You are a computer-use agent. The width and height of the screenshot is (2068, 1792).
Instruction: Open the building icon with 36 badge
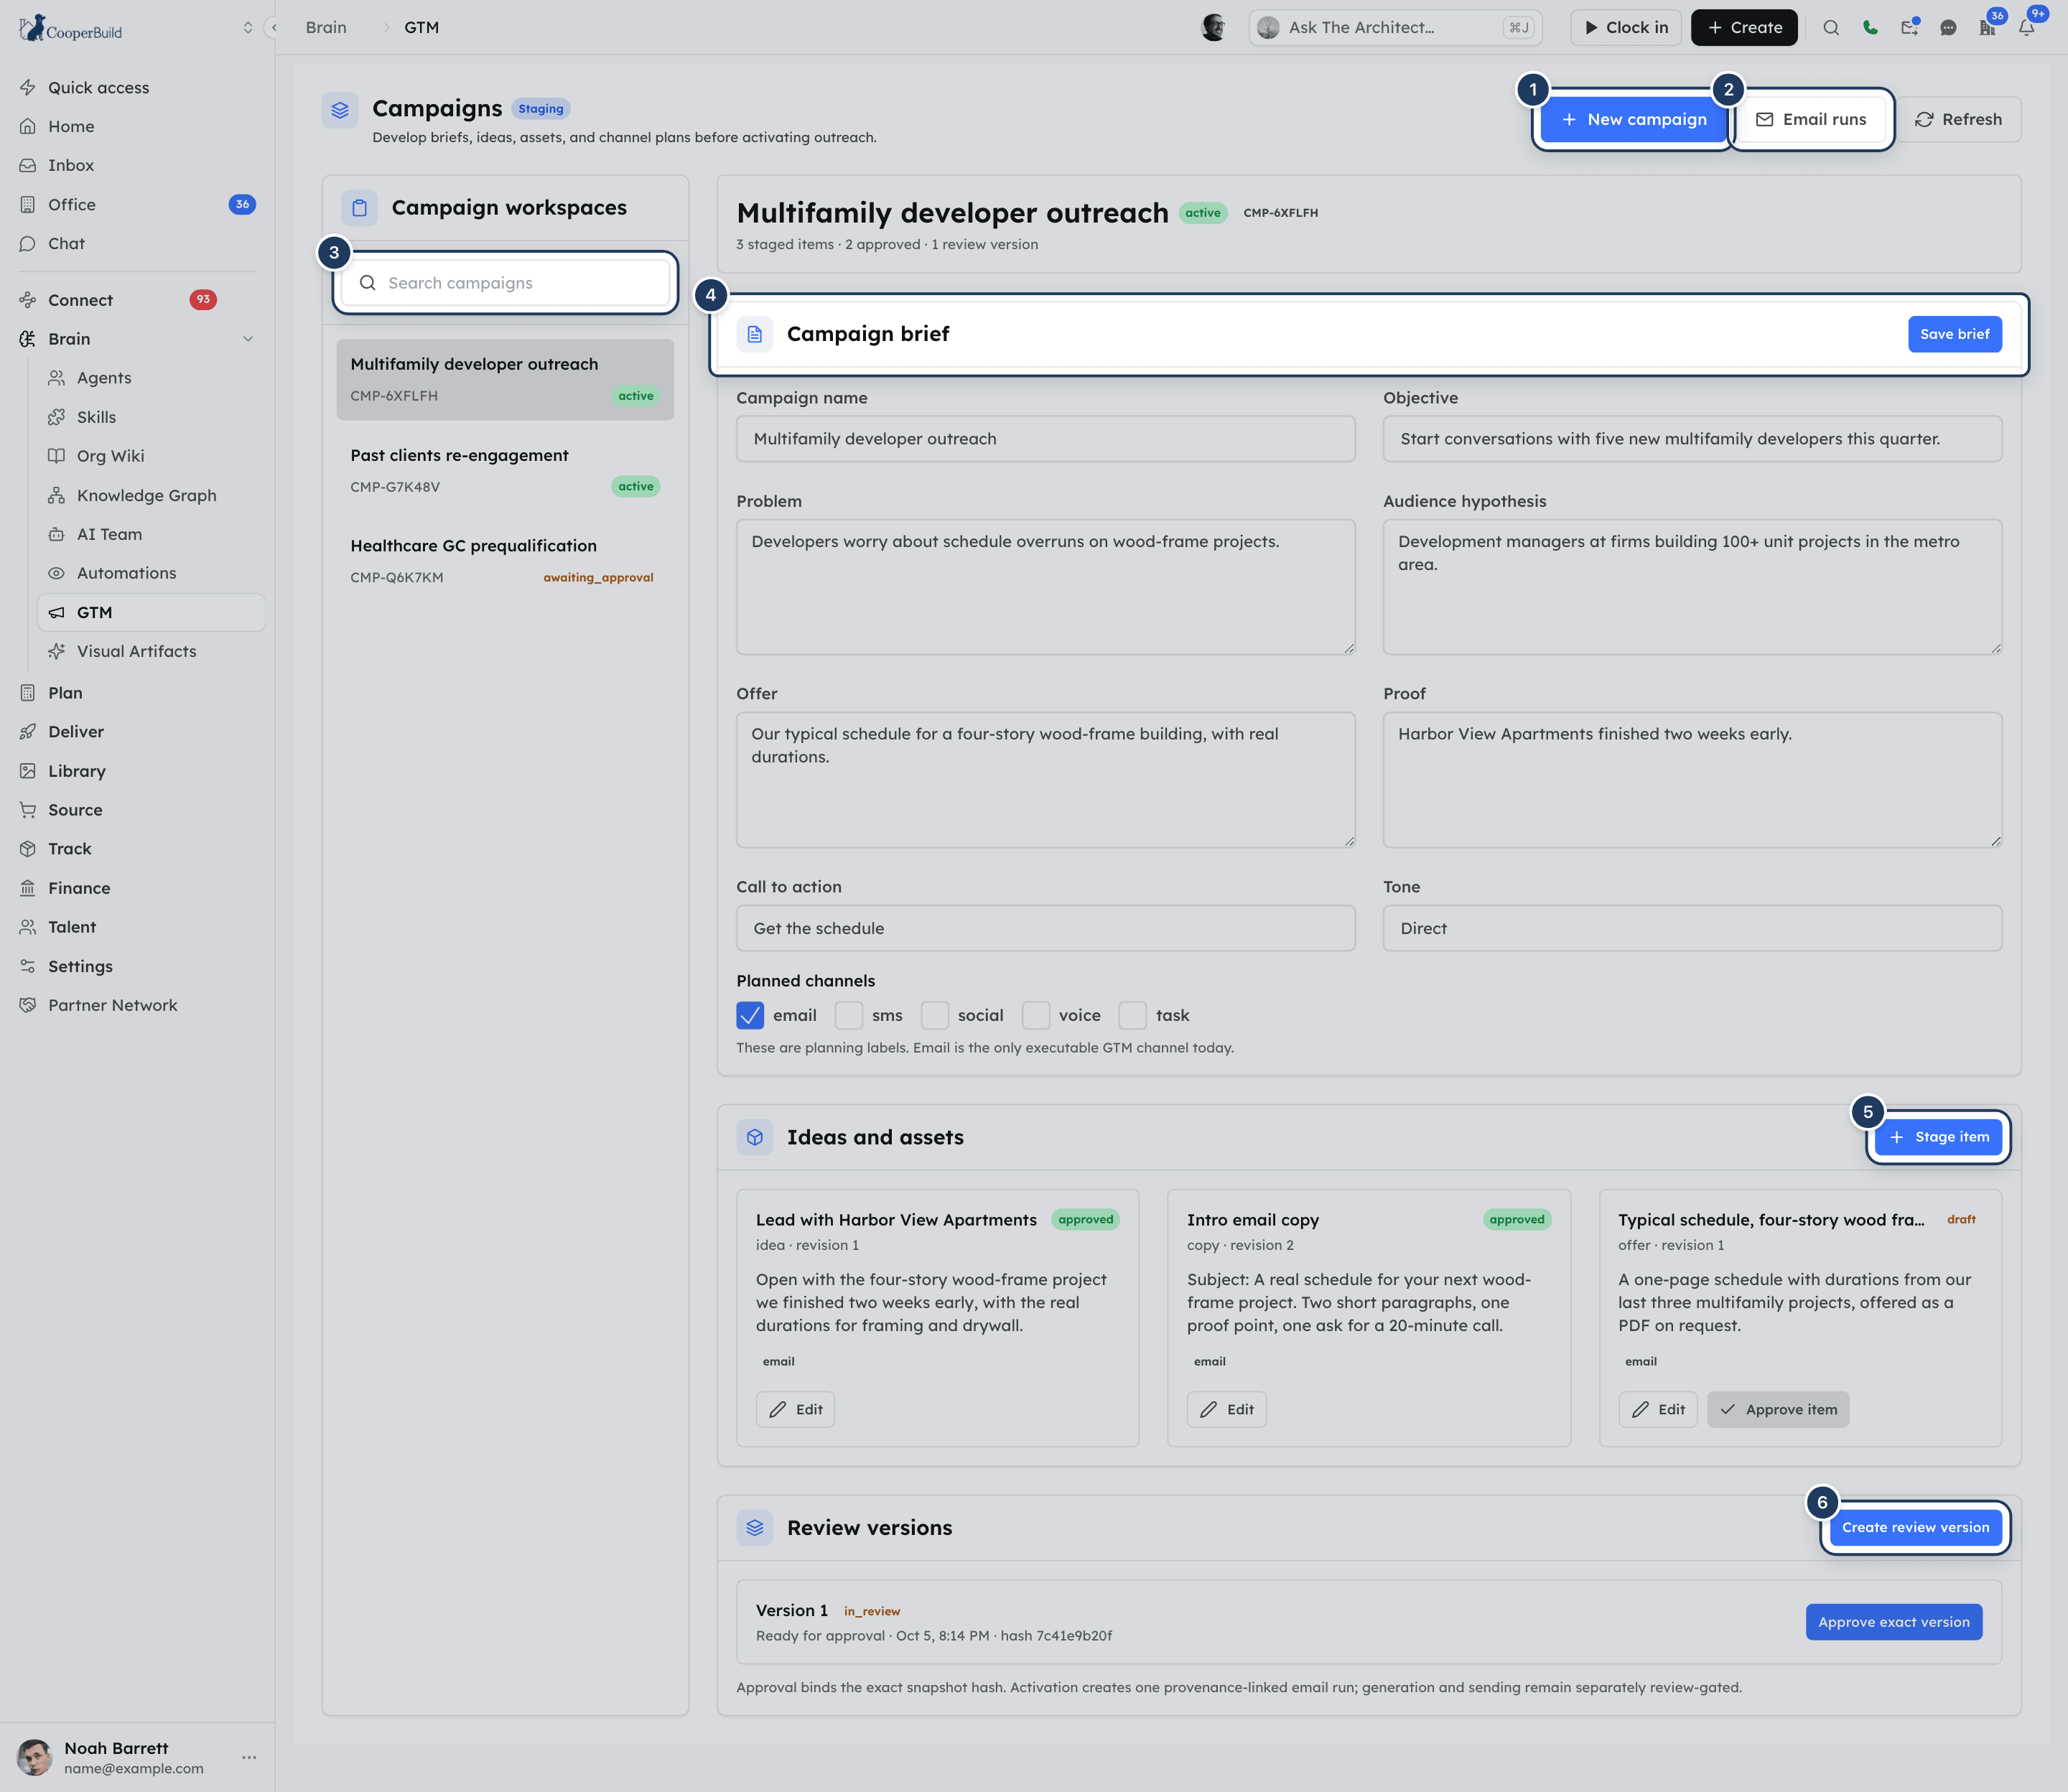pos(1987,28)
